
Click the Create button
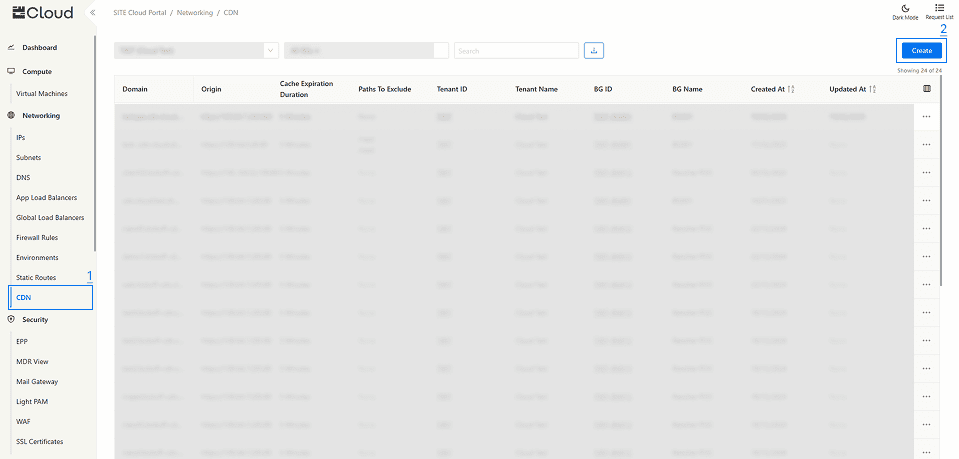921,50
